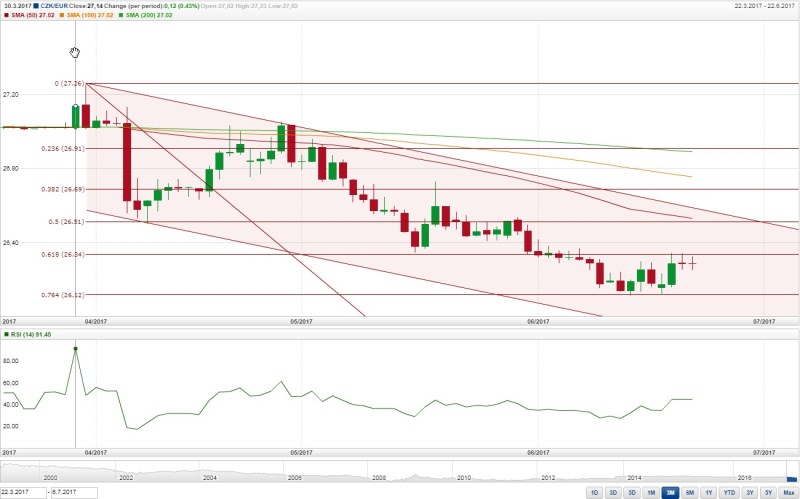The image size is (800, 499).
Task: Display full history with Max button
Action: [788, 493]
